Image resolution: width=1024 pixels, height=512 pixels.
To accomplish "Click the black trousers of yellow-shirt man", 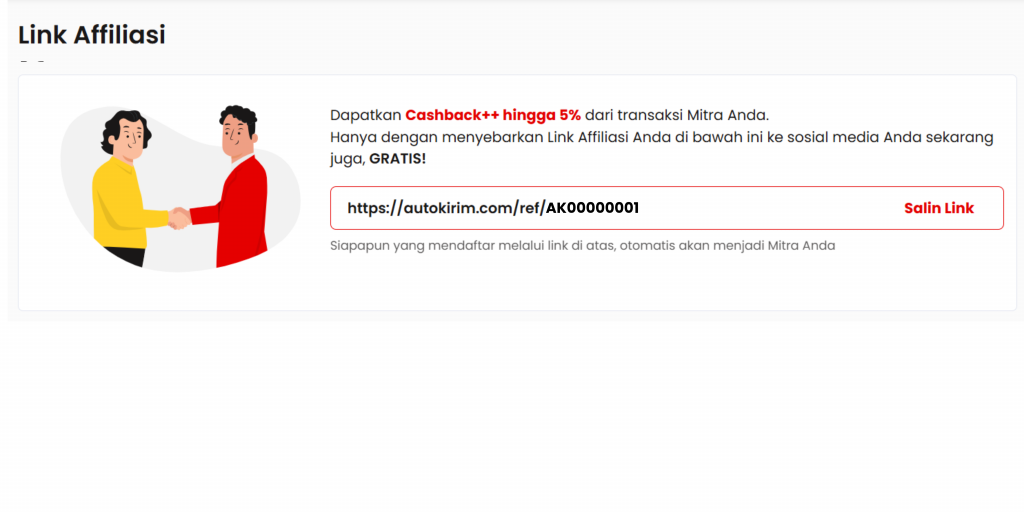I will [124, 255].
